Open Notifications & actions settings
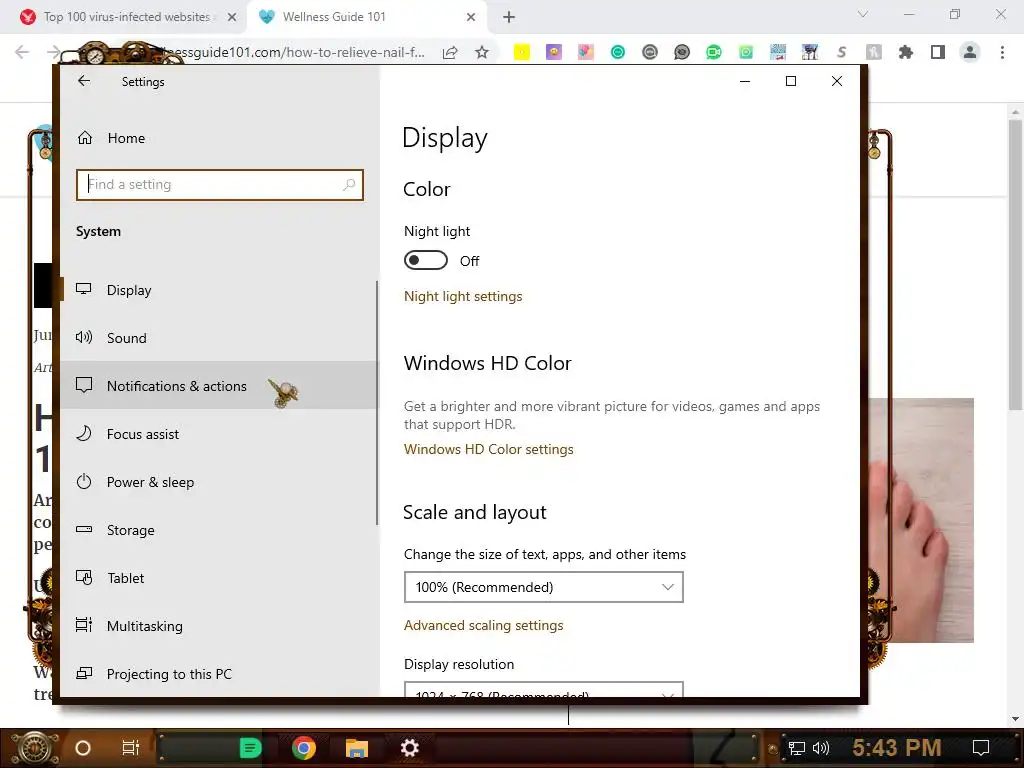 coord(219,385)
